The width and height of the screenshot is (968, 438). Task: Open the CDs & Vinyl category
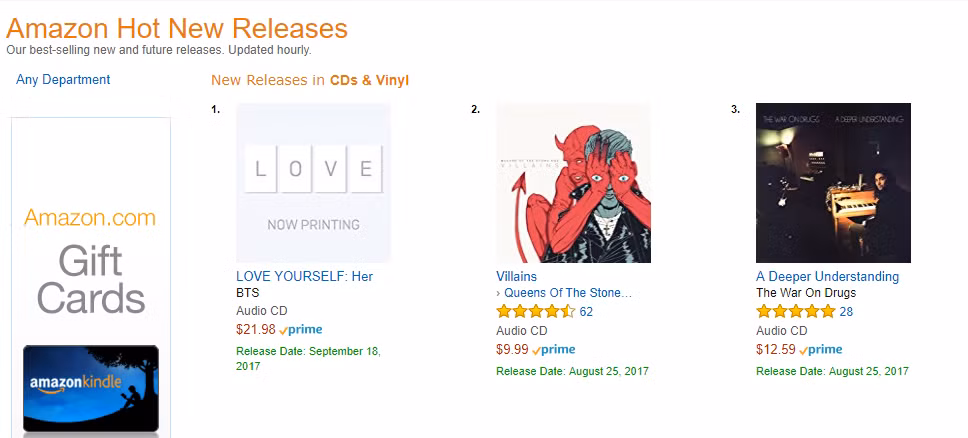[x=369, y=80]
